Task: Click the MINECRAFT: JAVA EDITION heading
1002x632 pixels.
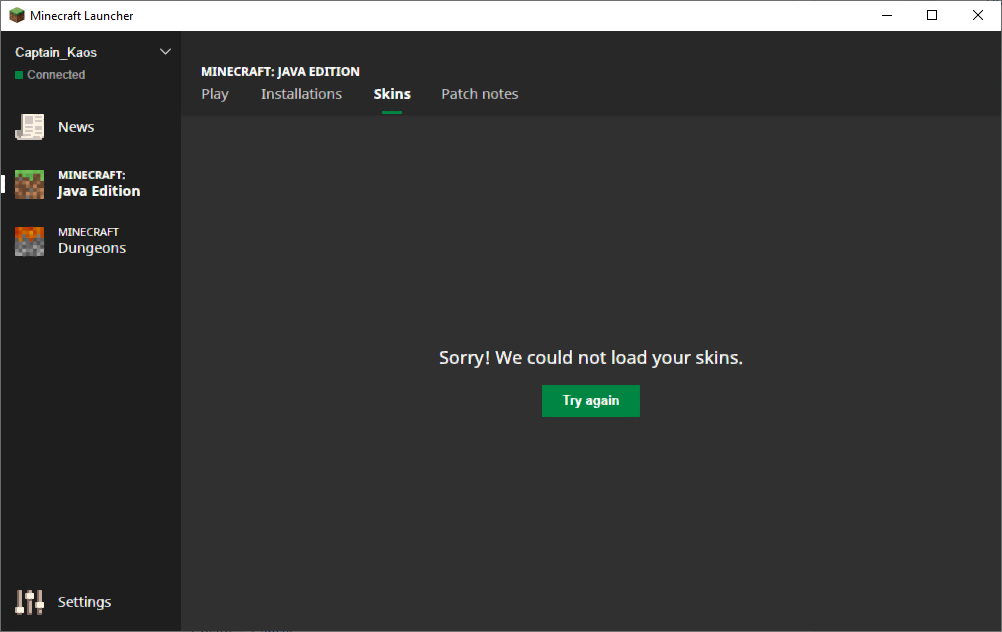Action: 281,72
